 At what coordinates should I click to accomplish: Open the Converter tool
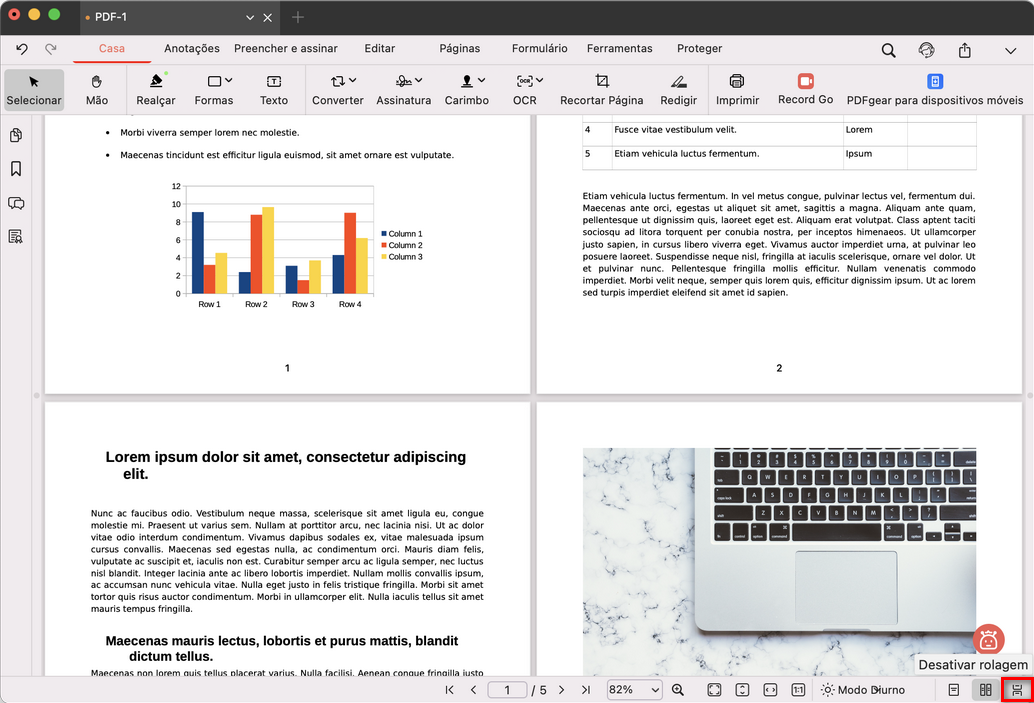pyautogui.click(x=338, y=90)
